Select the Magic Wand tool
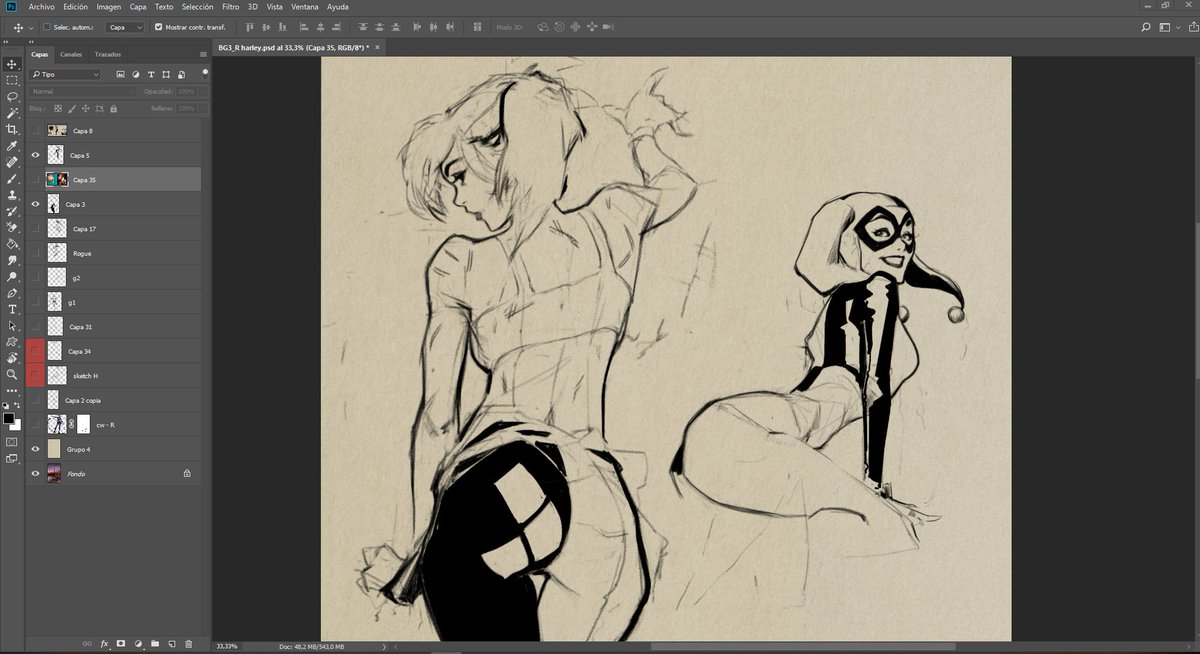The height and width of the screenshot is (654, 1200). (x=12, y=113)
